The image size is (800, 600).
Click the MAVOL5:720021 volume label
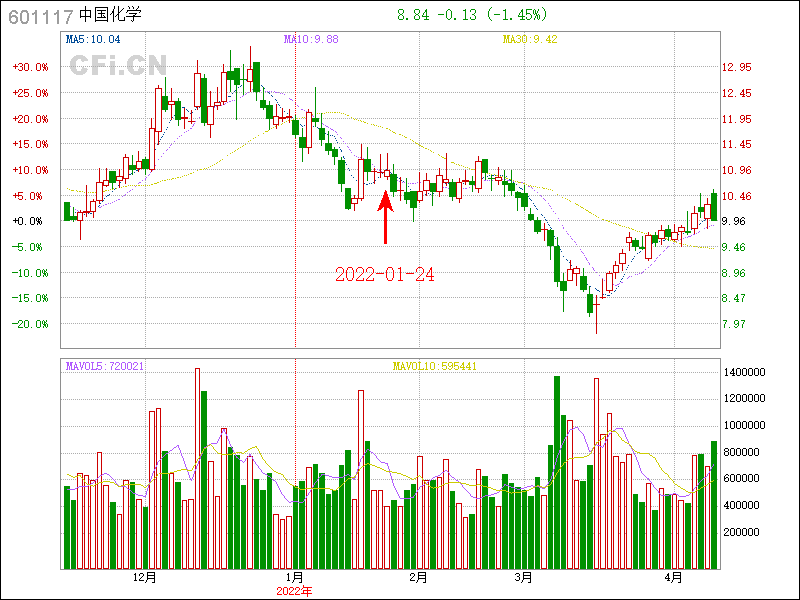click(x=105, y=366)
